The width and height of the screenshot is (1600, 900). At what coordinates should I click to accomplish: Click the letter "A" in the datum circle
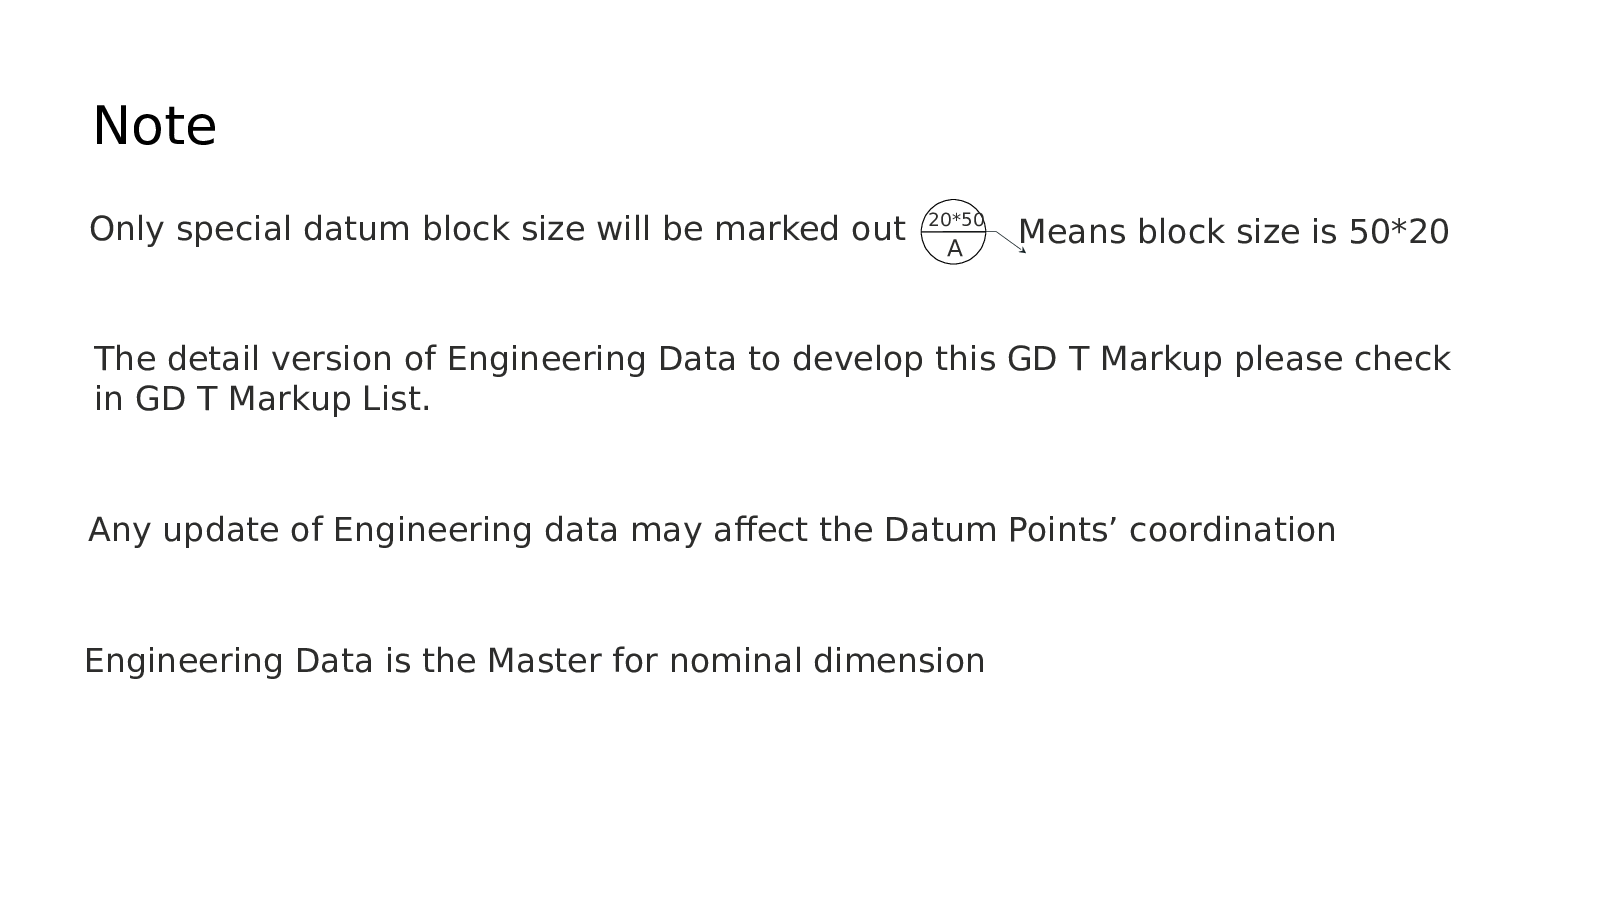tap(954, 249)
